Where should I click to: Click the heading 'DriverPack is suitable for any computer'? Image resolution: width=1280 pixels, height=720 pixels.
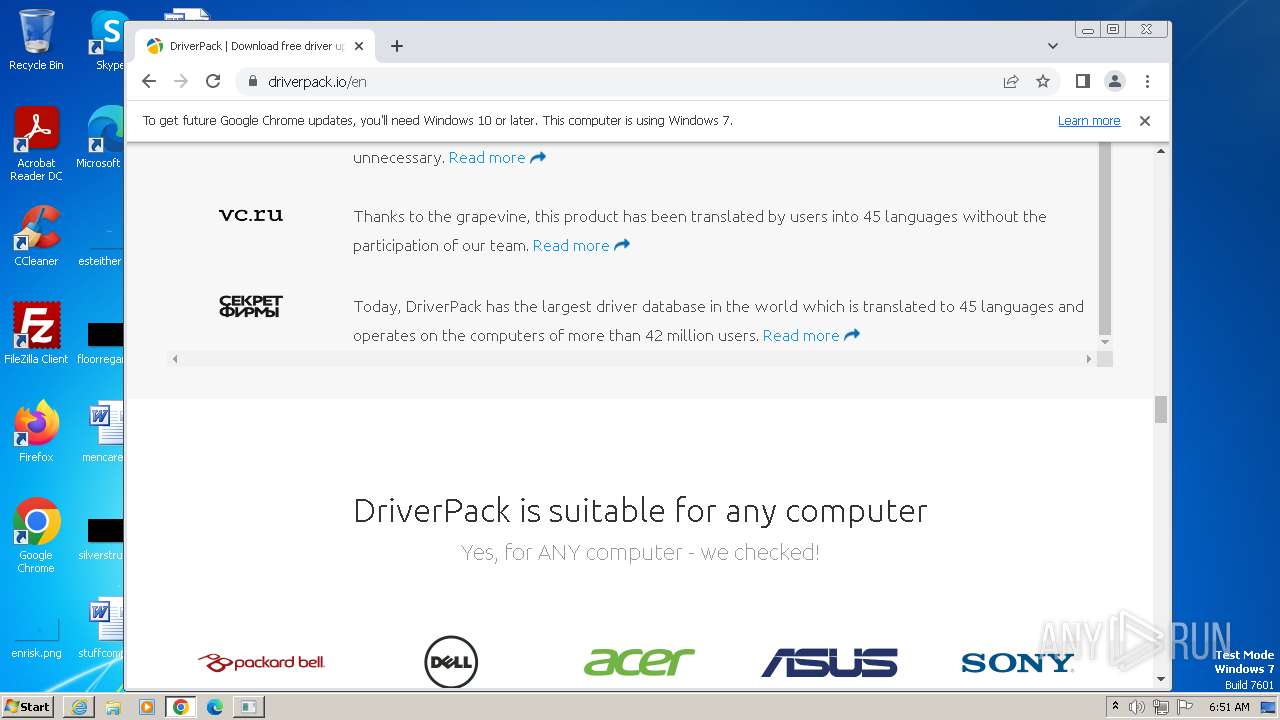(x=640, y=510)
